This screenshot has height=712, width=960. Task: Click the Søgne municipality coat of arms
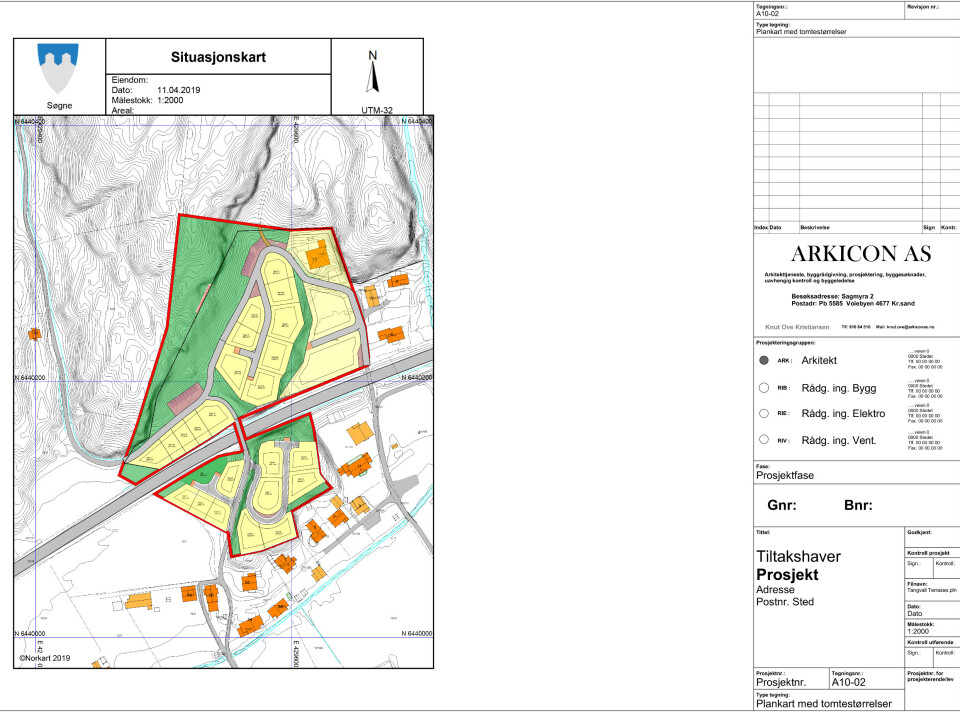pyautogui.click(x=58, y=68)
